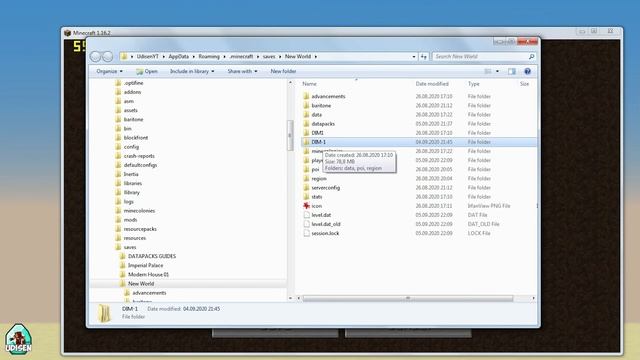Open the Include in library dropdown
The height and width of the screenshot is (360, 640).
pos(192,71)
